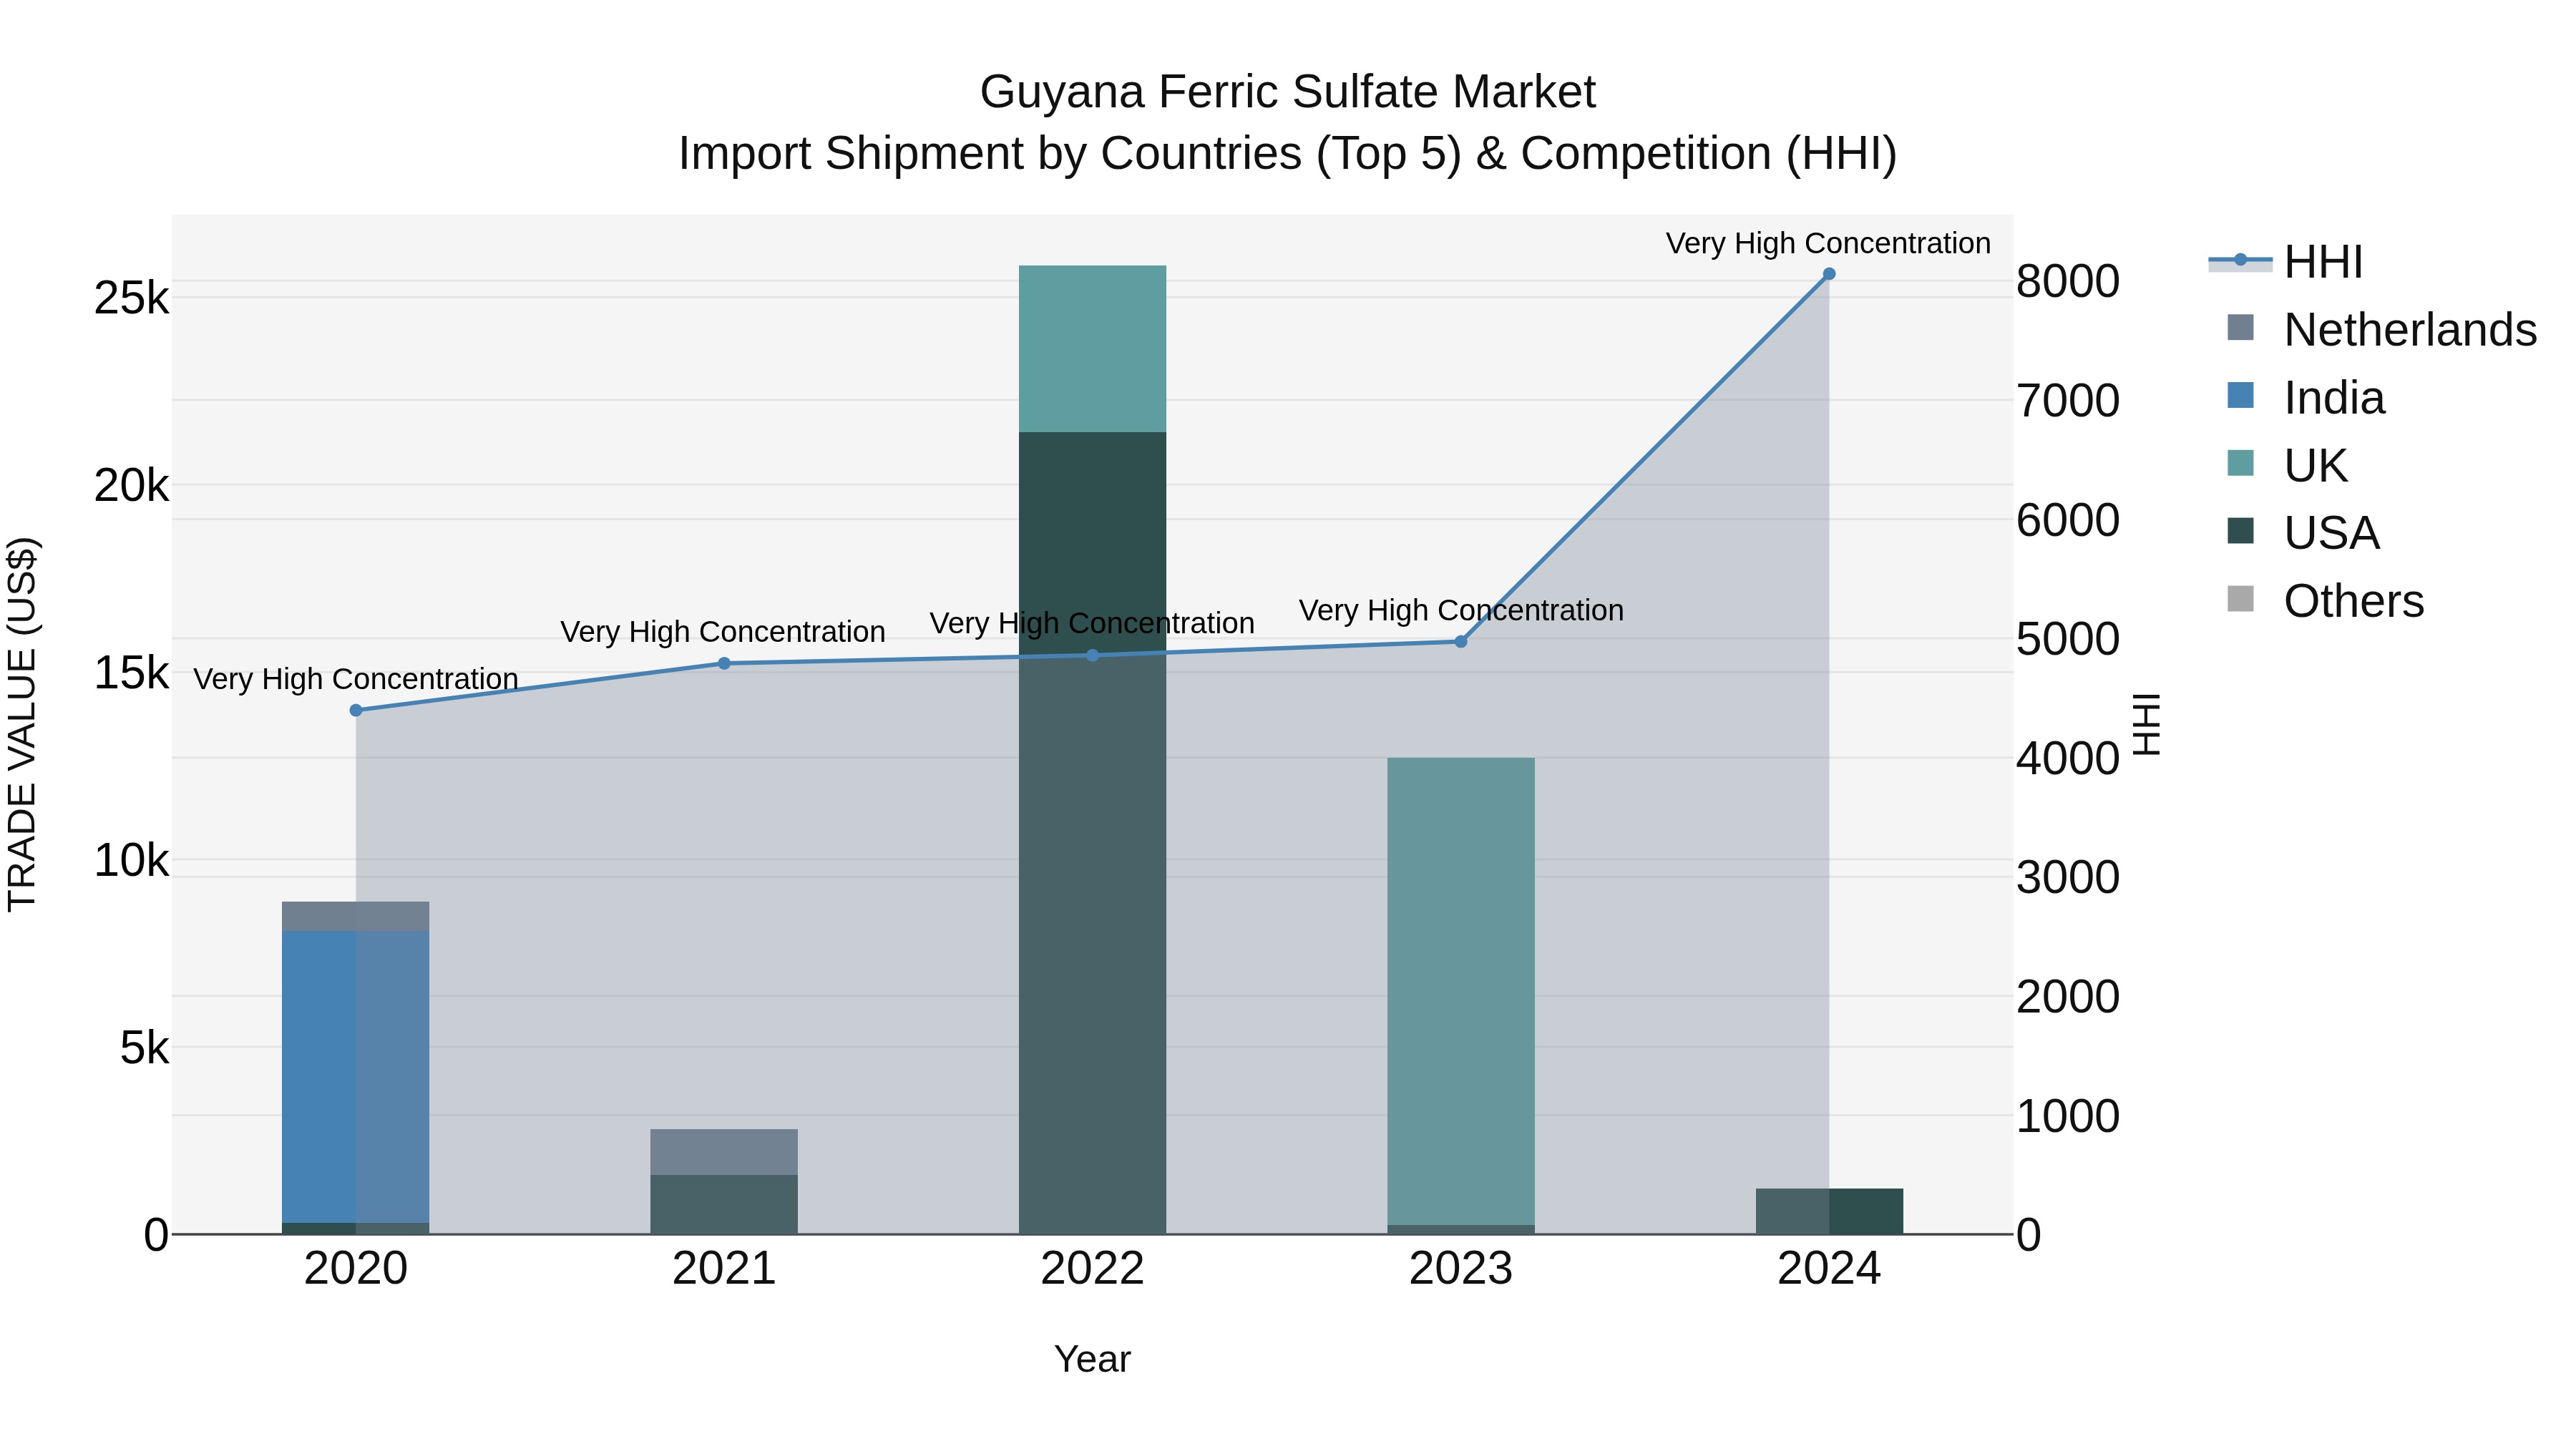2576x1449 pixels.
Task: Click the India bar segment for 2020
Action: tap(355, 1077)
